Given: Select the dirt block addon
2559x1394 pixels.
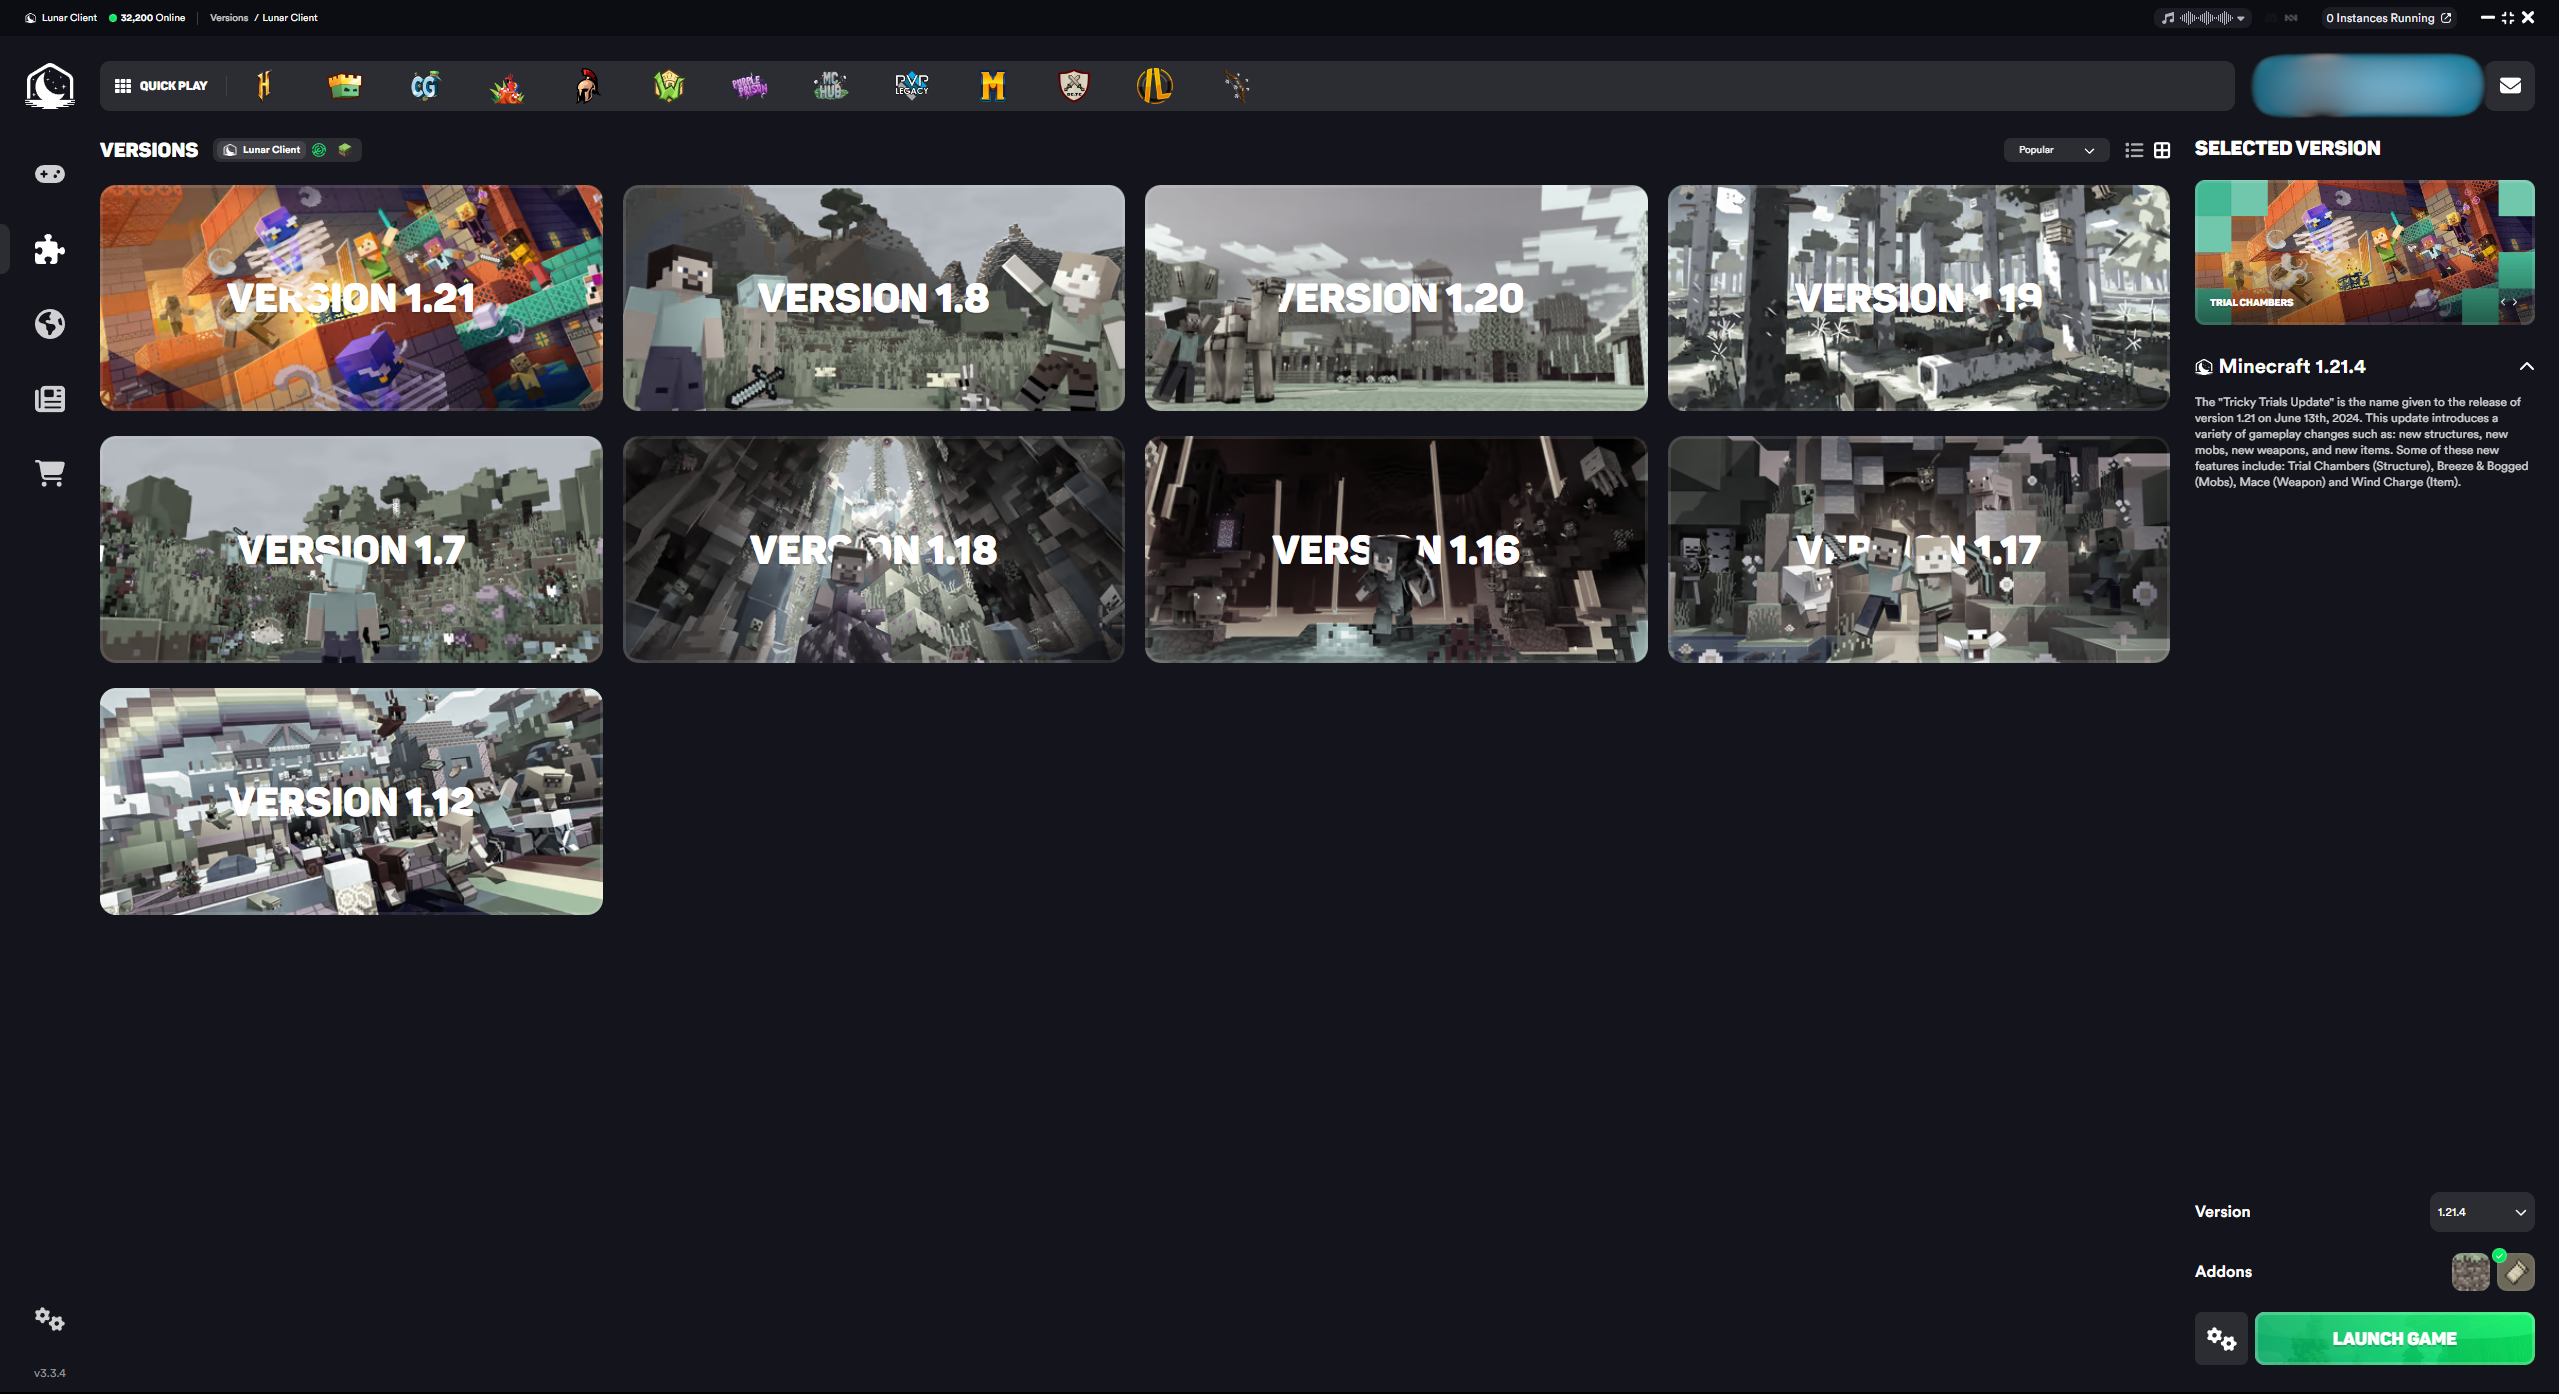Looking at the screenshot, I should click(x=2470, y=1272).
